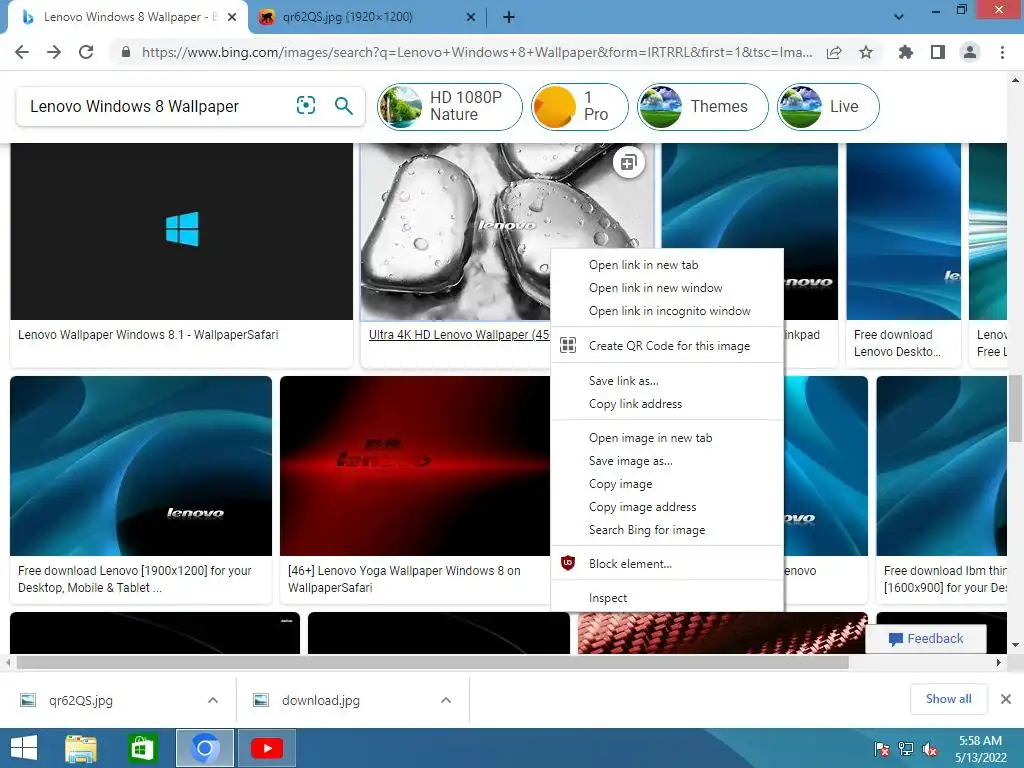
Task: Open the Chrome three-dot menu
Action: (1002, 52)
